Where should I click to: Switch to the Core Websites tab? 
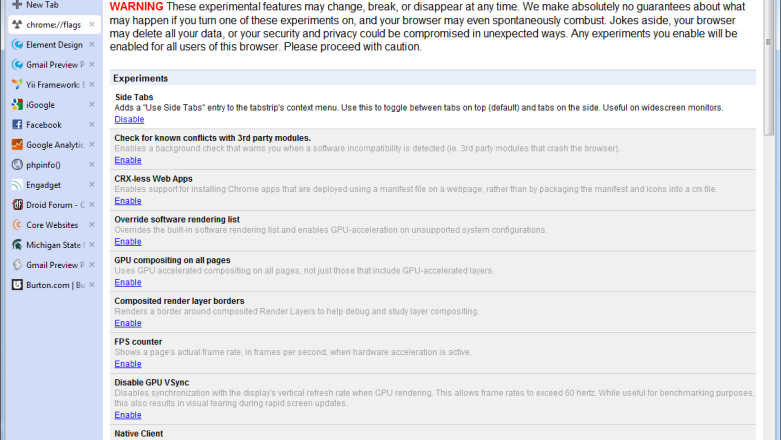pos(54,225)
